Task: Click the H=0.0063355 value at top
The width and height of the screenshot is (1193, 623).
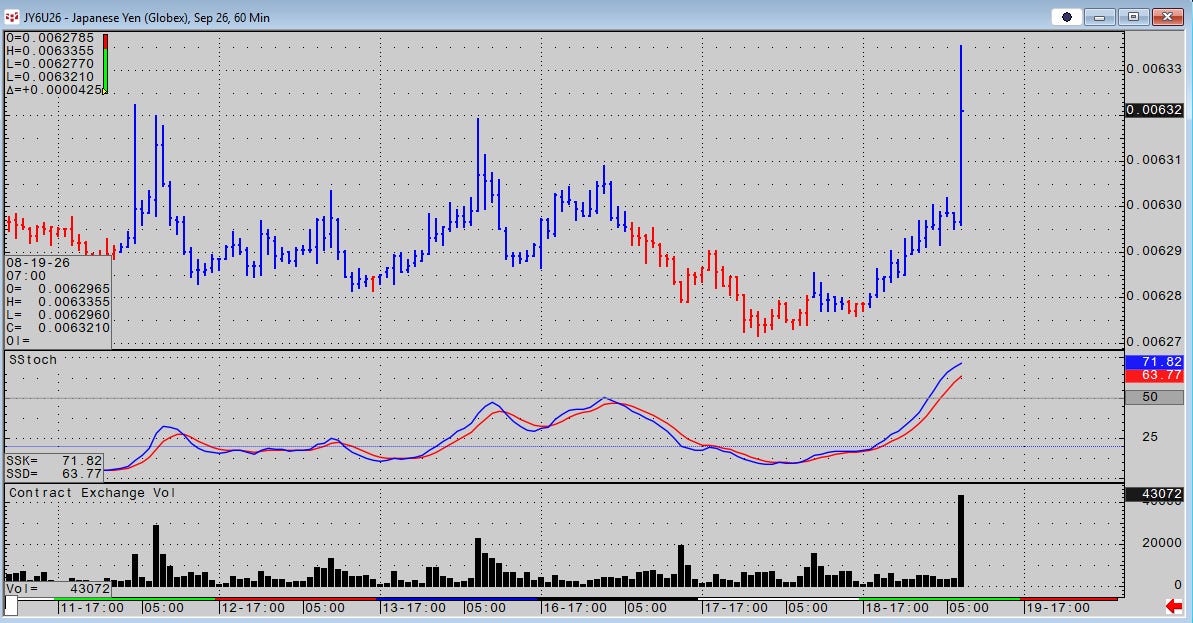Action: tap(50, 50)
